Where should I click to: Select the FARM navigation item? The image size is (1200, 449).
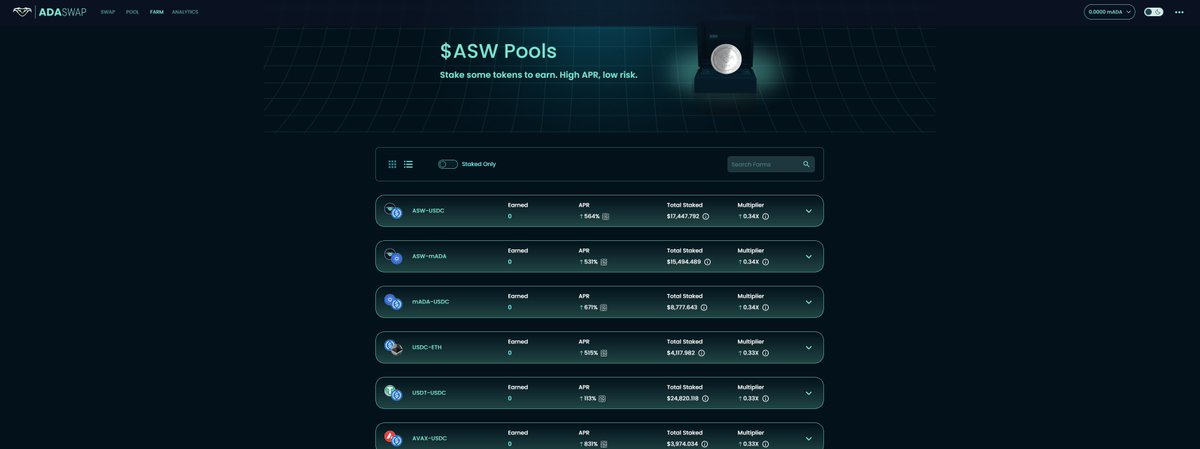click(157, 12)
